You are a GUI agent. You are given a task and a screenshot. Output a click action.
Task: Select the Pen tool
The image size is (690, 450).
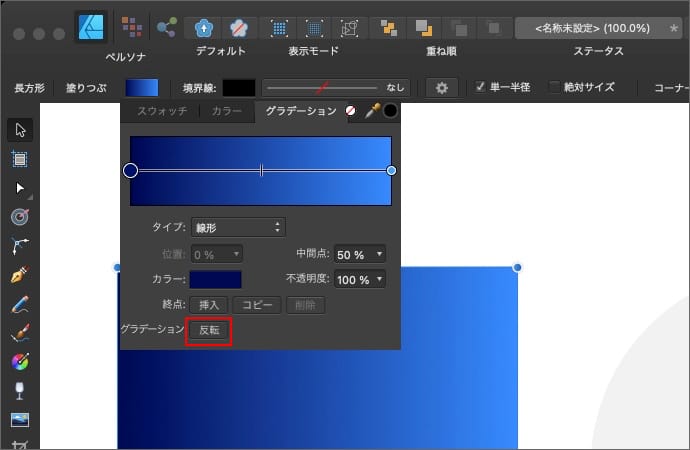[19, 275]
